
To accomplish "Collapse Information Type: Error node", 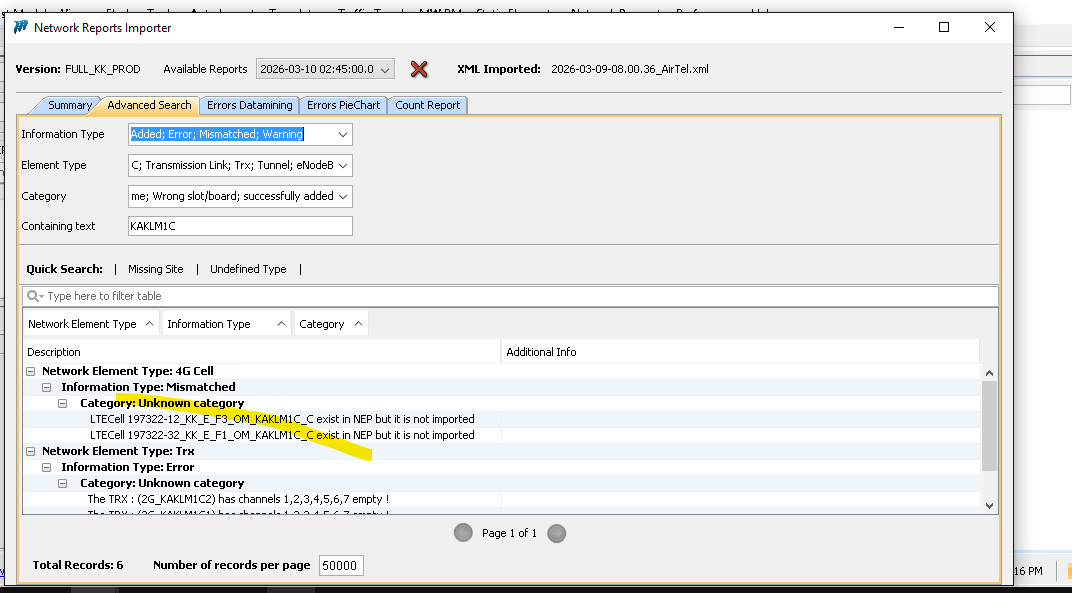I will [47, 467].
